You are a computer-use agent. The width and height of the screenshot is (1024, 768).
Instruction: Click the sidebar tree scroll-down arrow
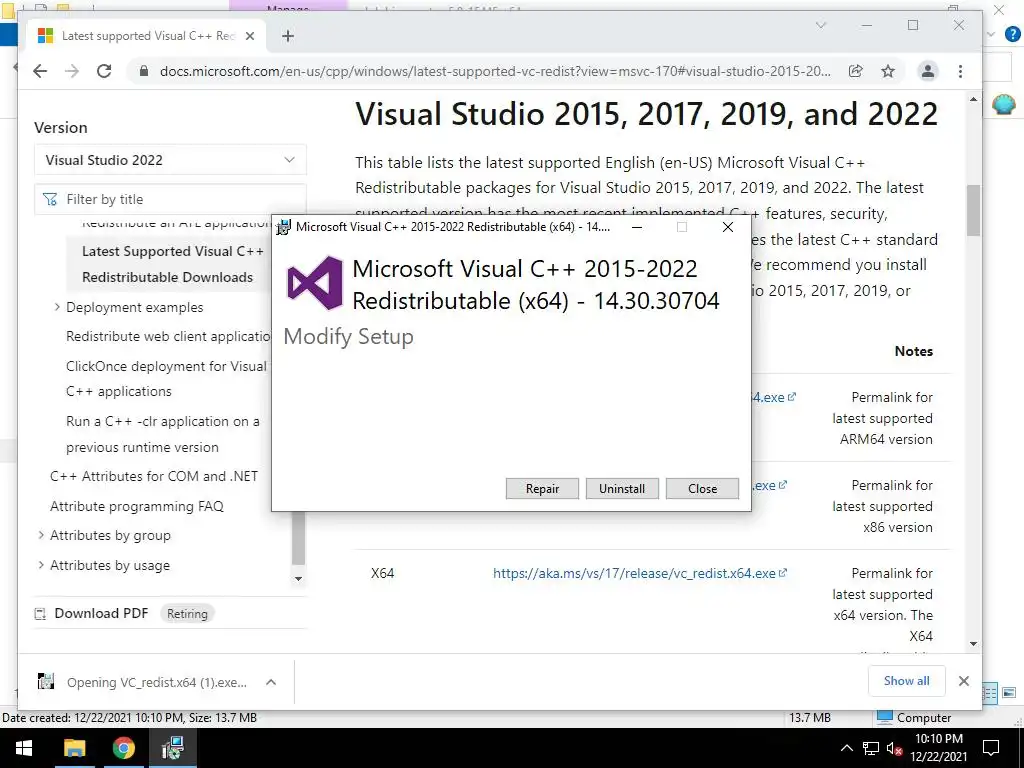pyautogui.click(x=298, y=578)
